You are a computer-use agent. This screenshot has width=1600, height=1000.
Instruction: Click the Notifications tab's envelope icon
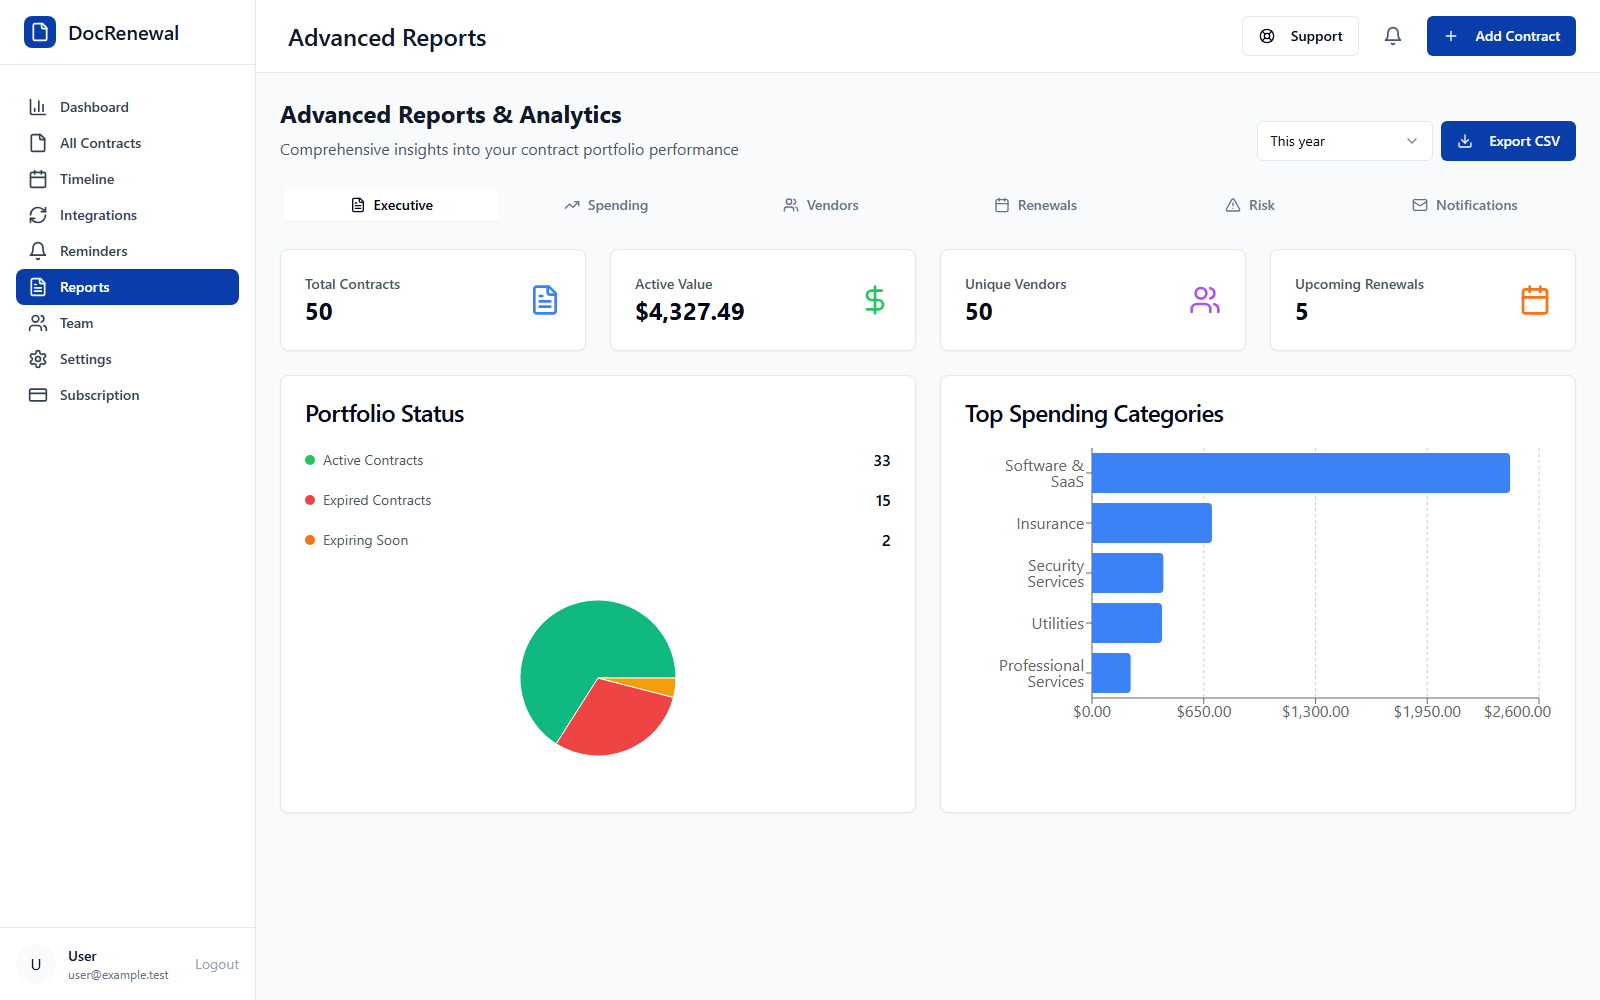tap(1420, 205)
